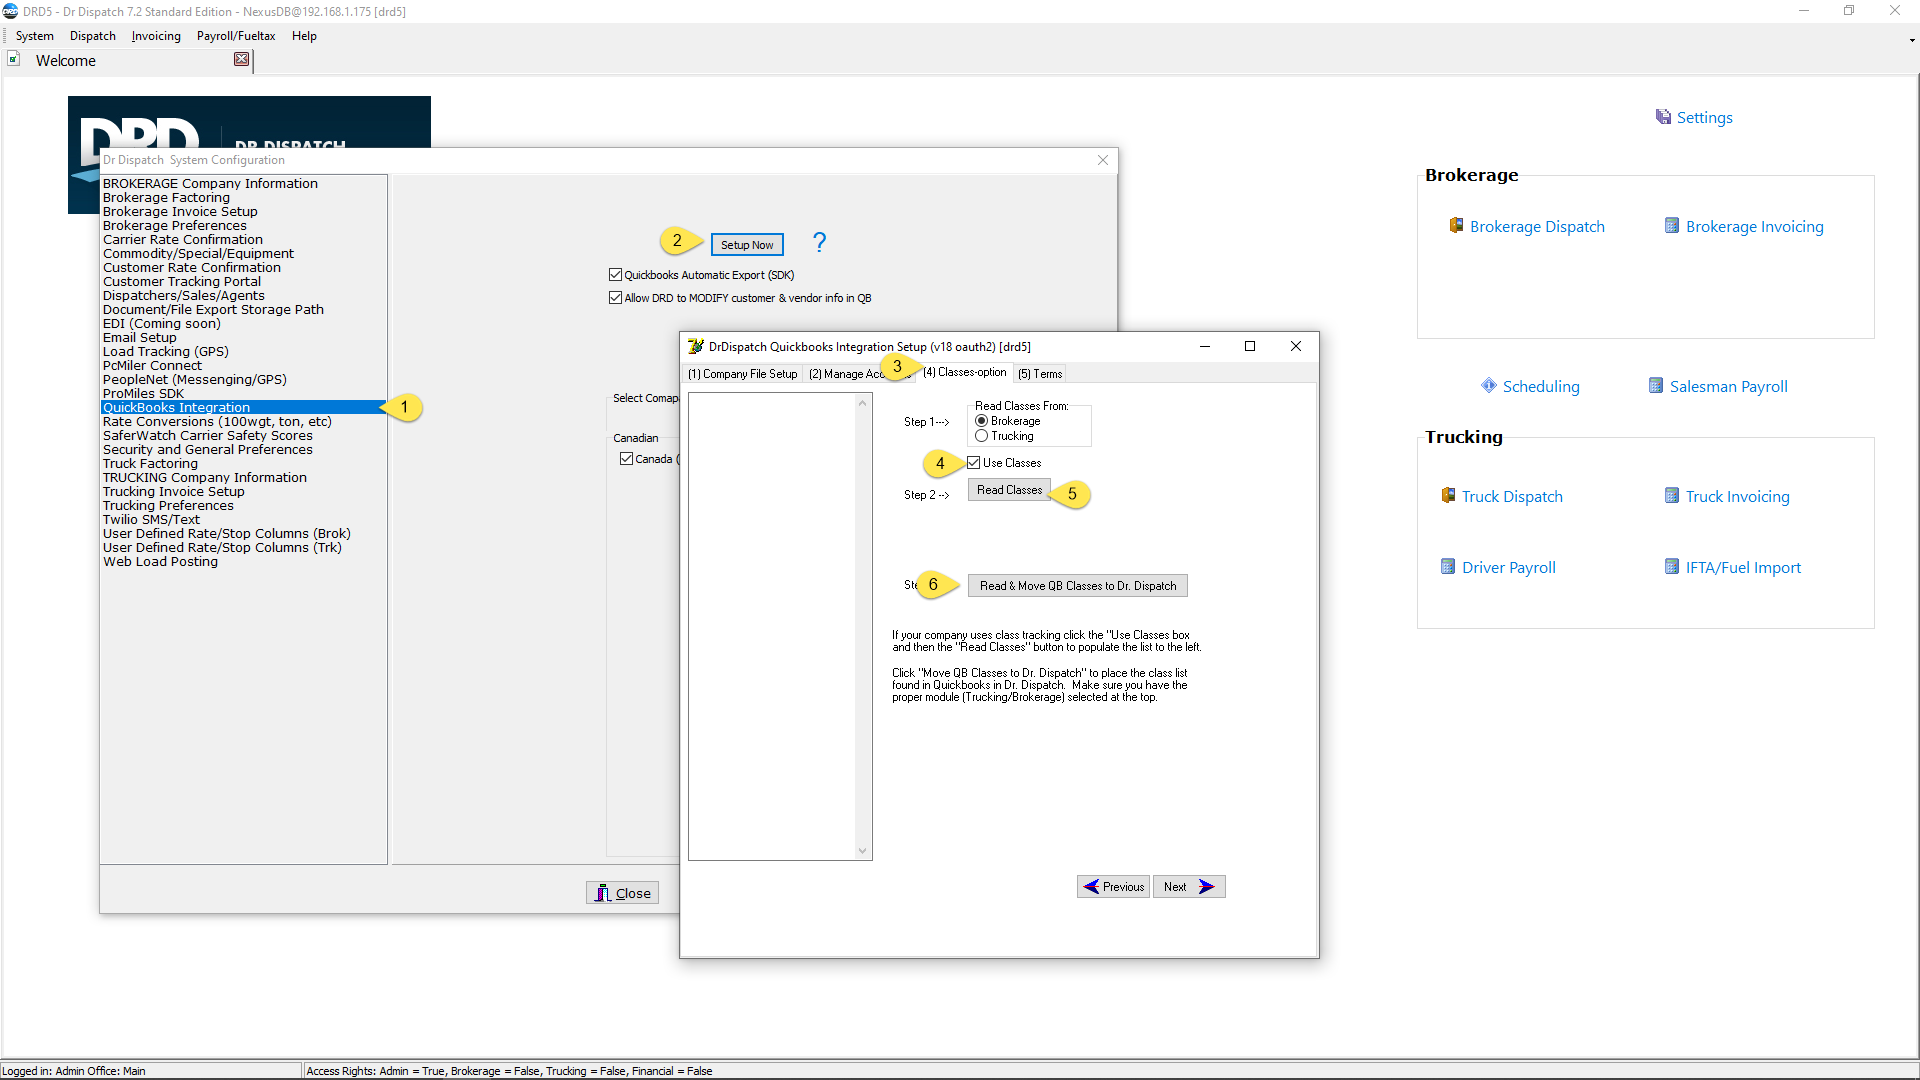
Task: Open the Payroll/Fueltax menu
Action: click(235, 36)
